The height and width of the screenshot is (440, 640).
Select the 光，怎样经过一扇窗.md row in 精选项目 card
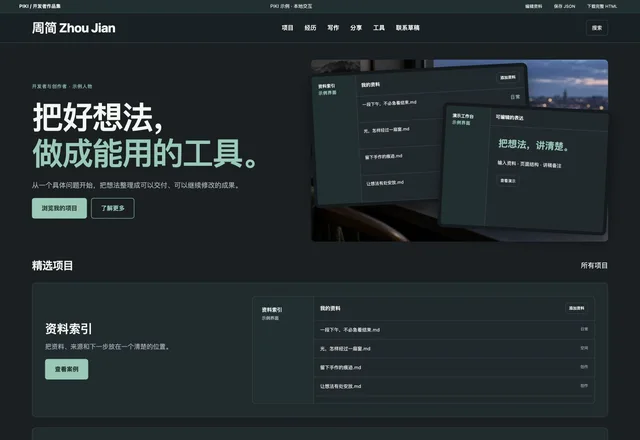454,349
